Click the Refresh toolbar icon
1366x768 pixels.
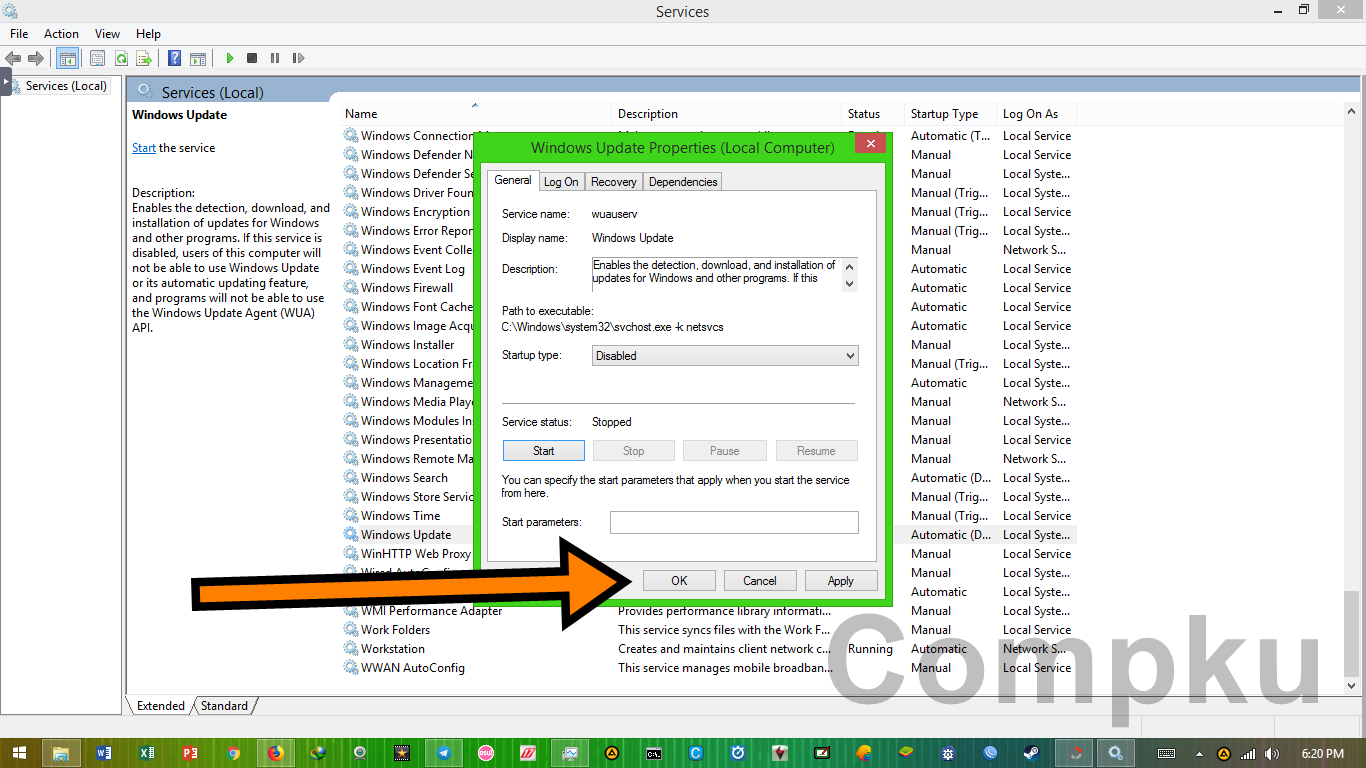coord(121,59)
